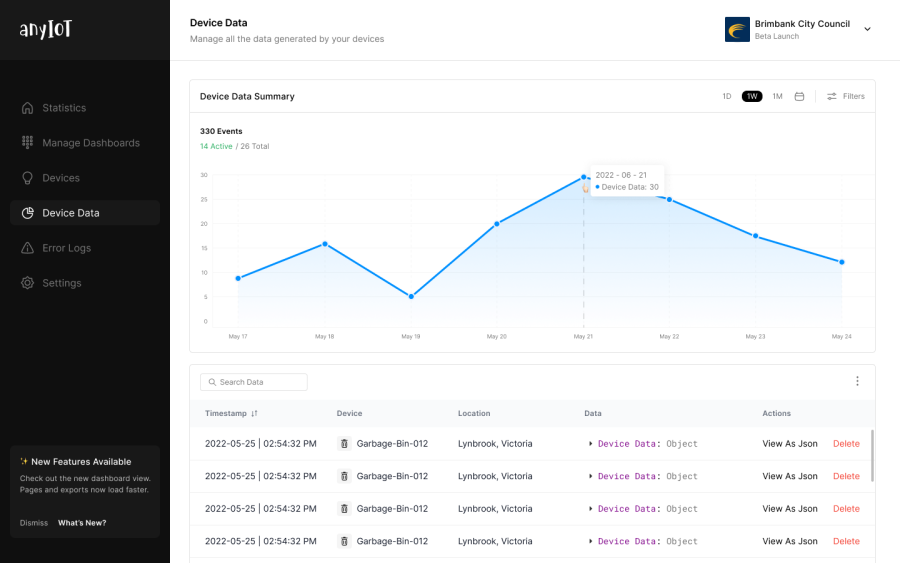Screen dimensions: 900x563
Task: Expand Device Data object in fourth row
Action: 591,541
